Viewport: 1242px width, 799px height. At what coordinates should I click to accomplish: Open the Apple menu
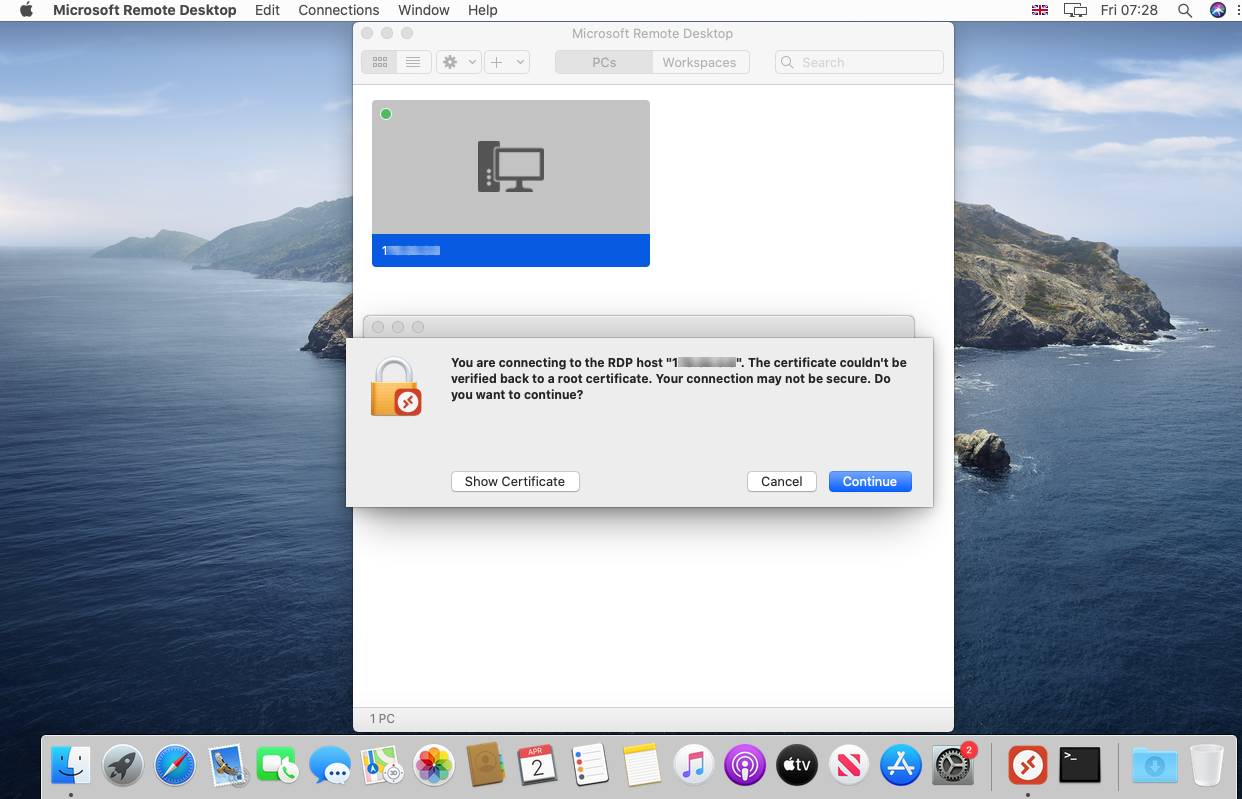point(27,10)
